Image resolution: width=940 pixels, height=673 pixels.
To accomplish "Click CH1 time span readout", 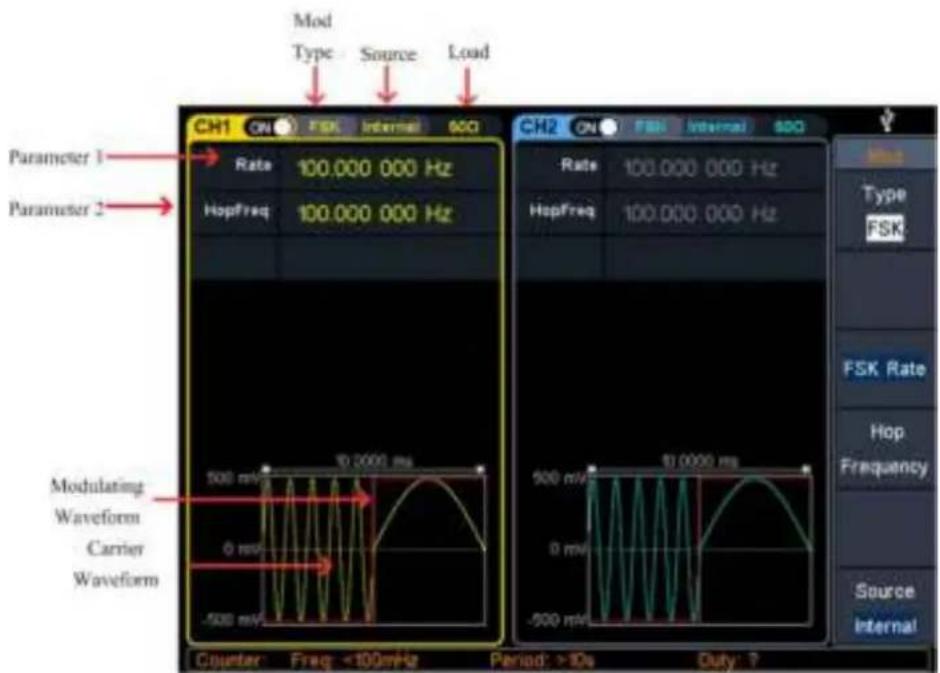I will 374,461.
